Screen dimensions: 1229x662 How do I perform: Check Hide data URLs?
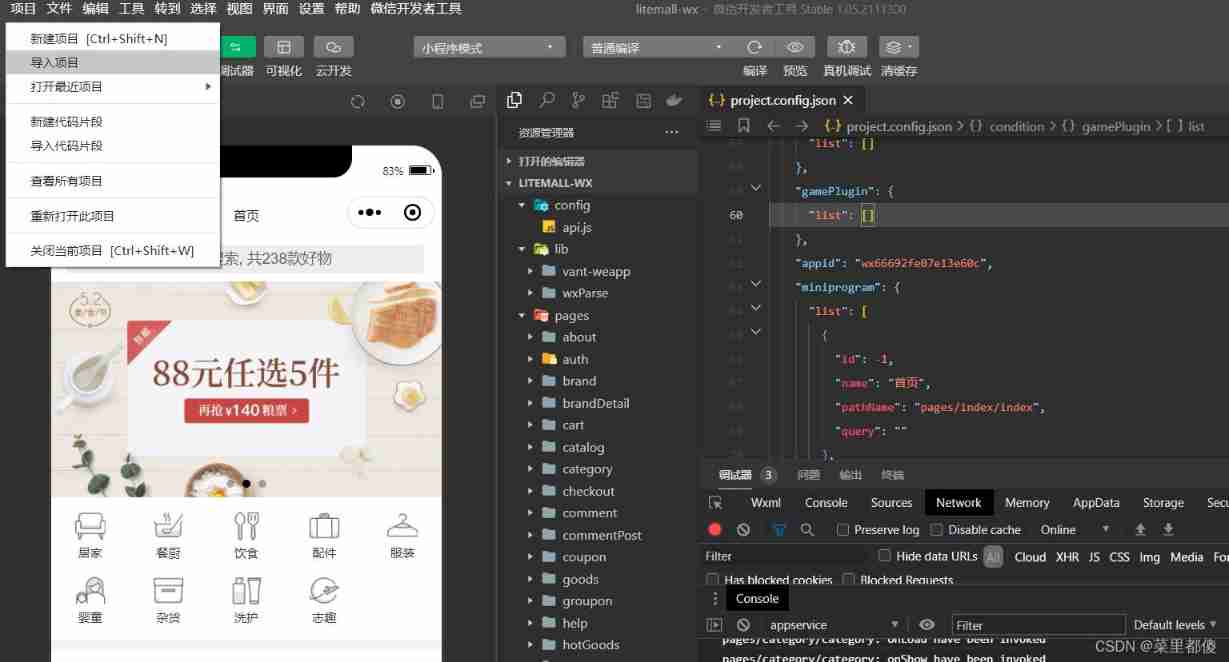[x=884, y=556]
